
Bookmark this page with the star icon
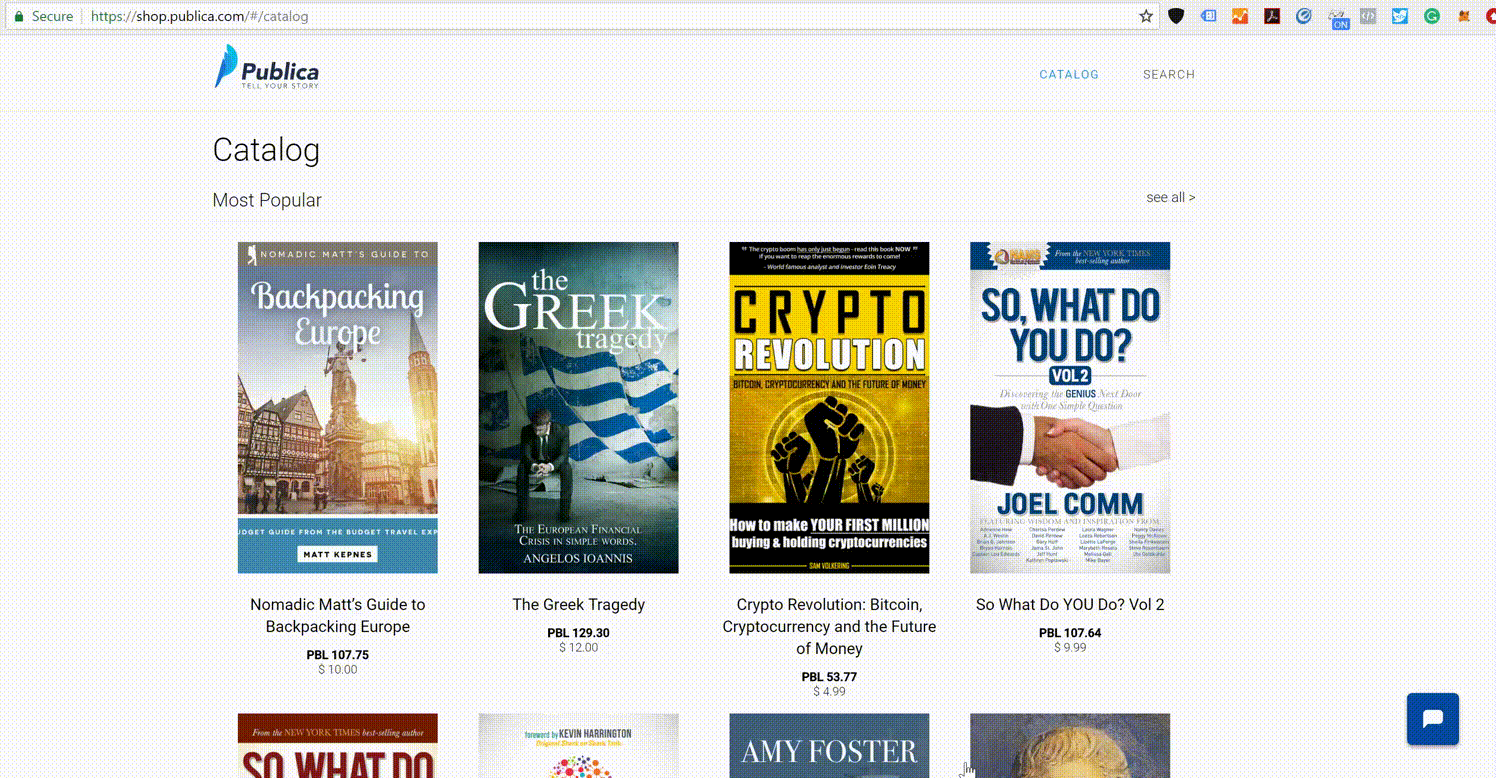pyautogui.click(x=1147, y=16)
